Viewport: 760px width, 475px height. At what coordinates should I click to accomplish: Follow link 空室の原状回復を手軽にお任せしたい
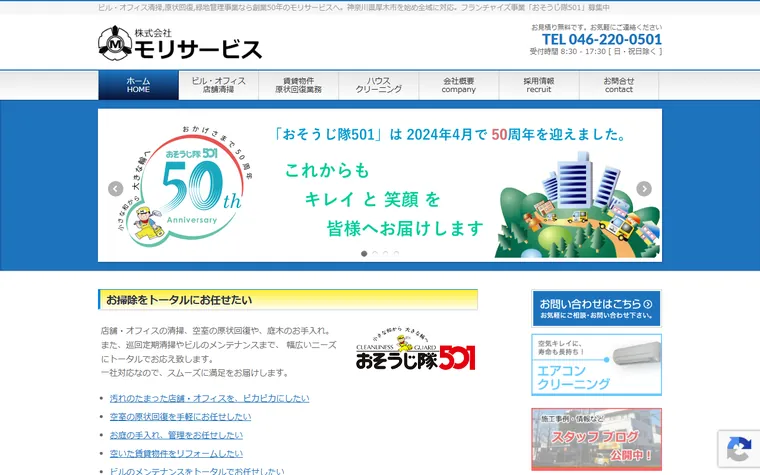pyautogui.click(x=180, y=417)
